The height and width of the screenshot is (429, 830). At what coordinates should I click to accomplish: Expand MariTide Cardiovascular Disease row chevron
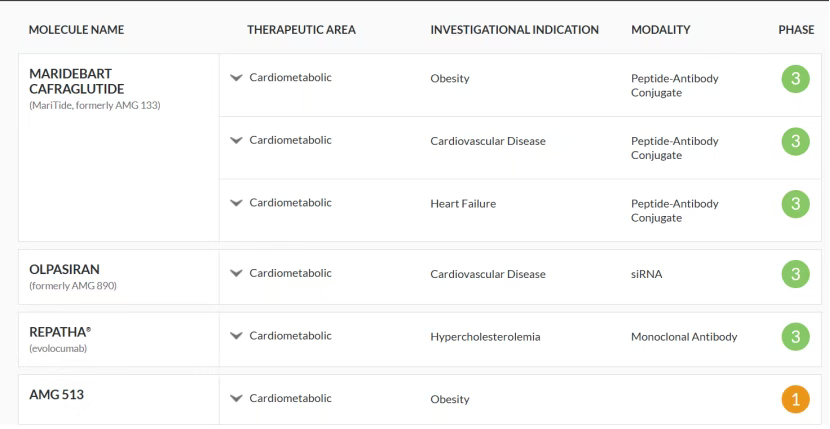pyautogui.click(x=237, y=141)
